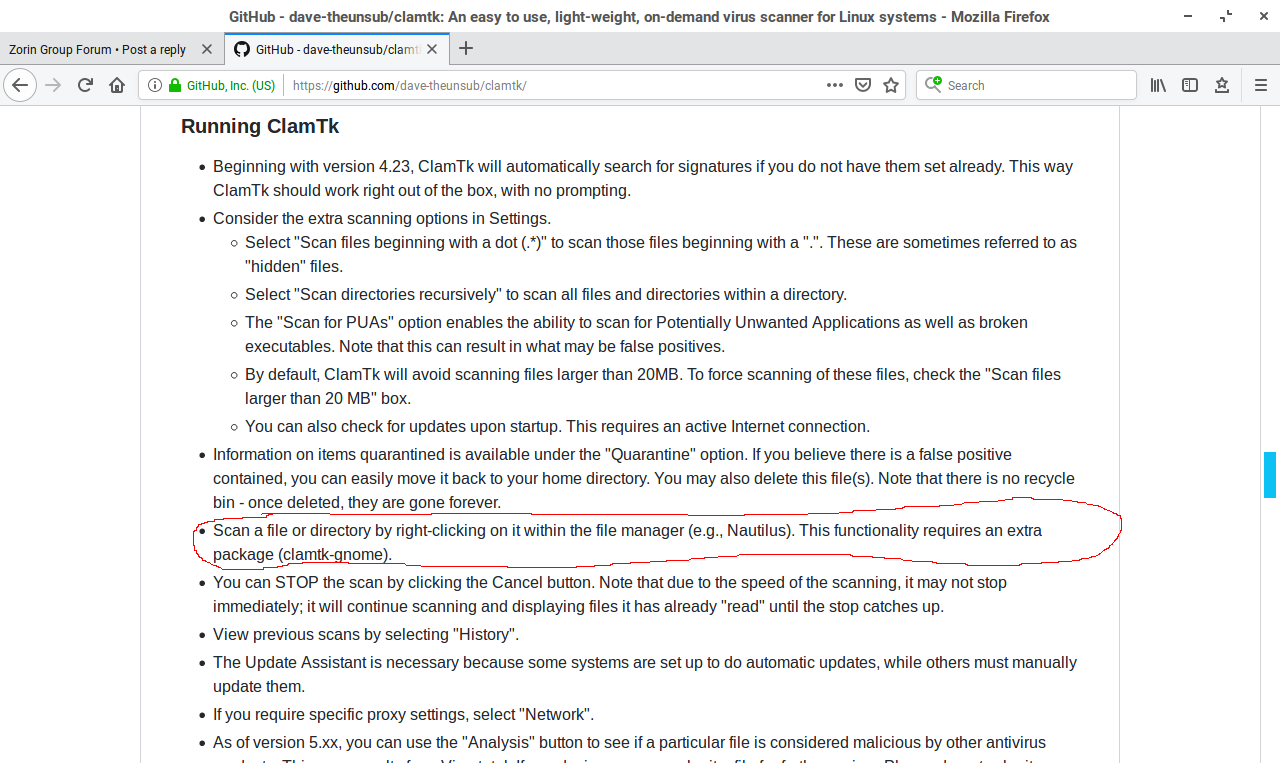This screenshot has height=763, width=1280.
Task: Toggle the Firefox sidebar view
Action: tap(1190, 85)
